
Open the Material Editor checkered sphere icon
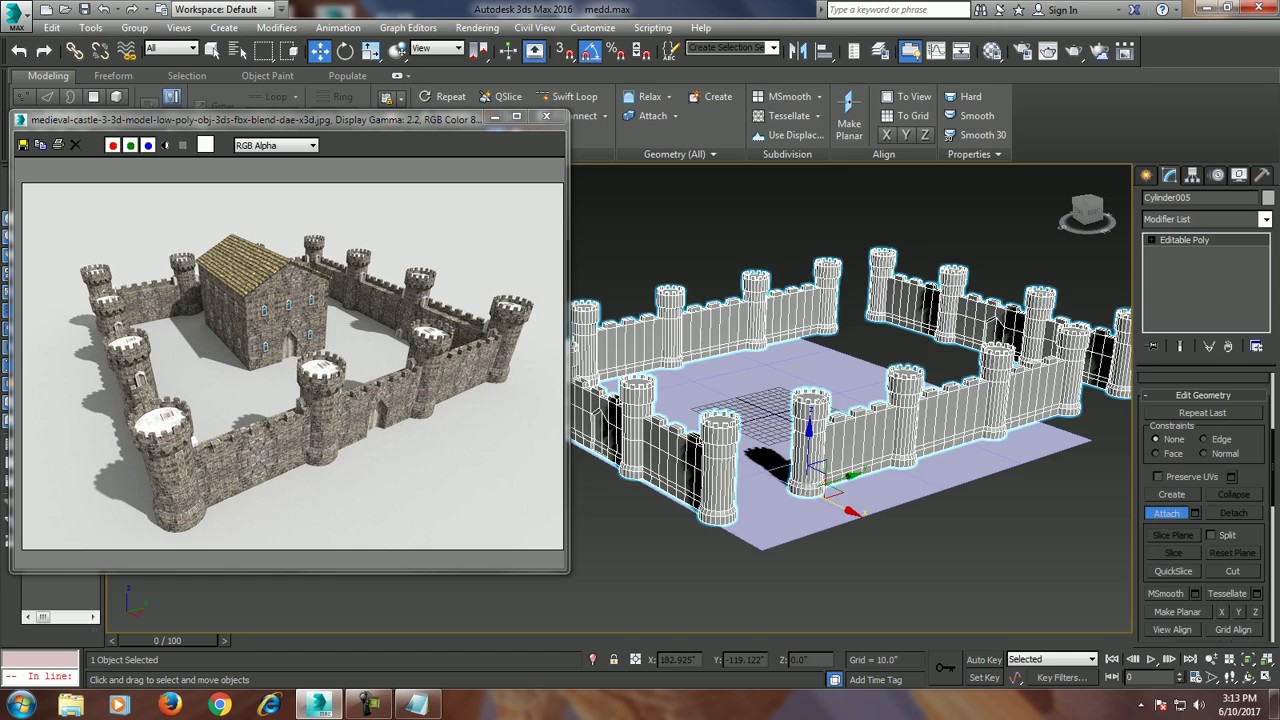[x=992, y=51]
